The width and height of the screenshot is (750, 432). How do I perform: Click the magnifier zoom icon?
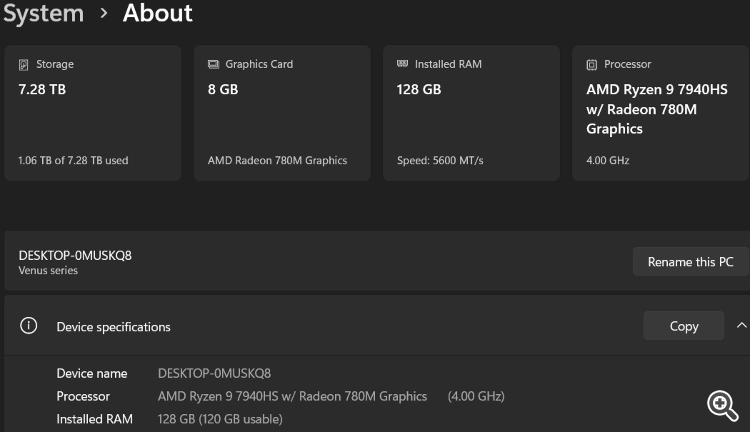pyautogui.click(x=722, y=403)
